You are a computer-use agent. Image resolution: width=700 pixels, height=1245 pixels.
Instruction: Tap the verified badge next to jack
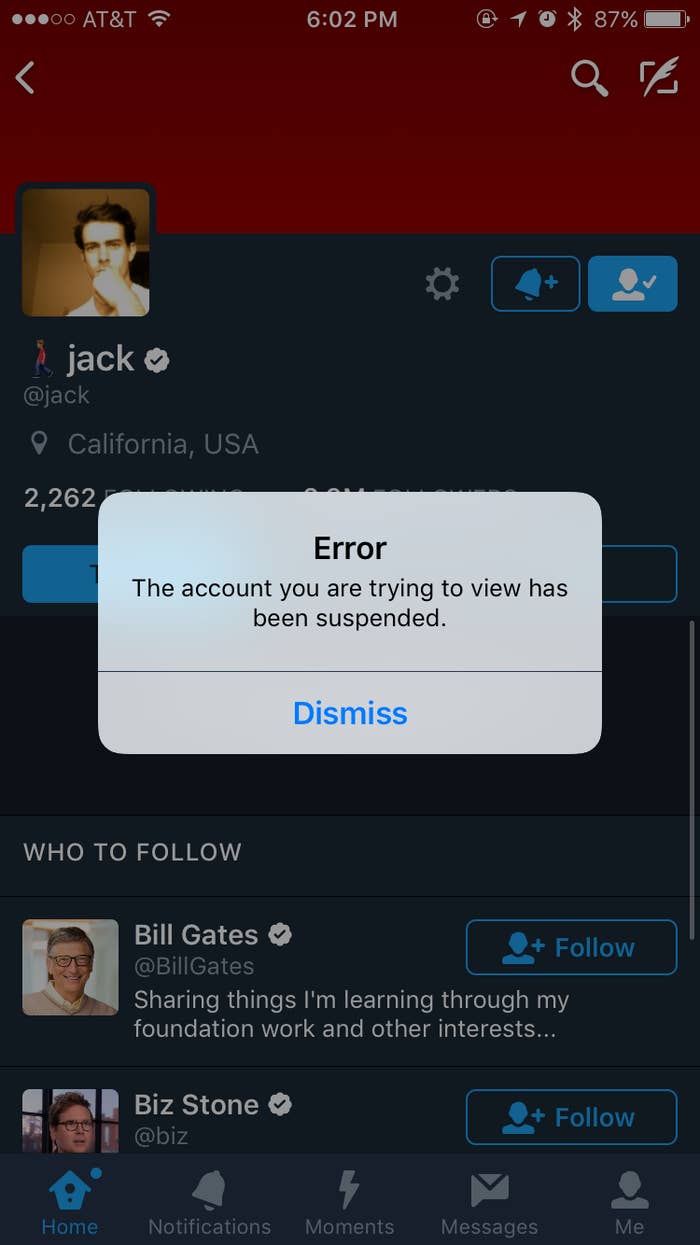[157, 360]
